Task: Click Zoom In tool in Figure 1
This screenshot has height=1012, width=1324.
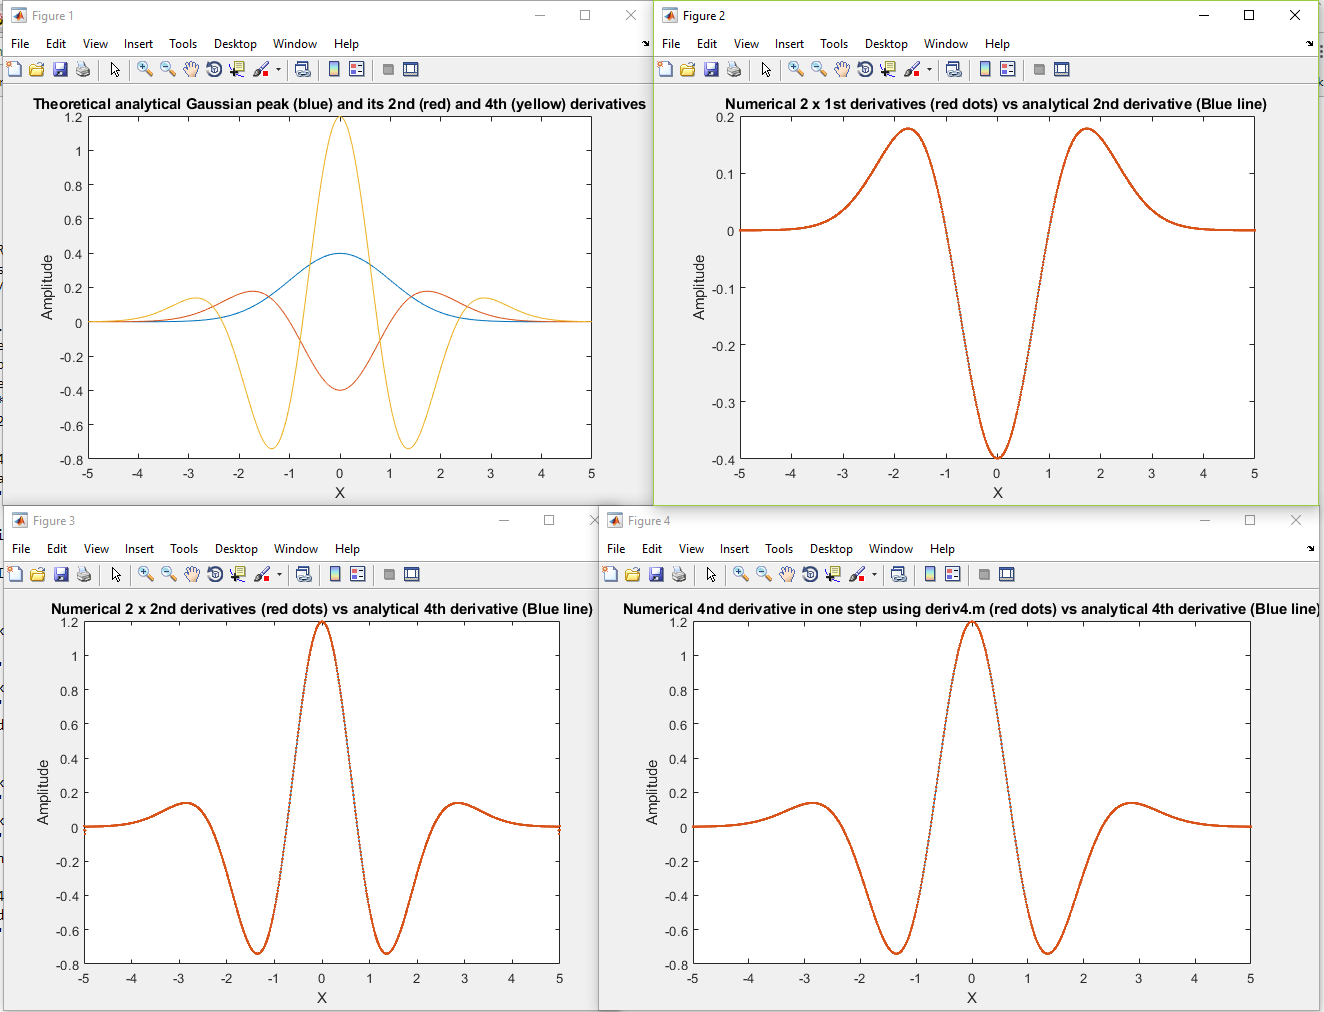Action: (x=145, y=69)
